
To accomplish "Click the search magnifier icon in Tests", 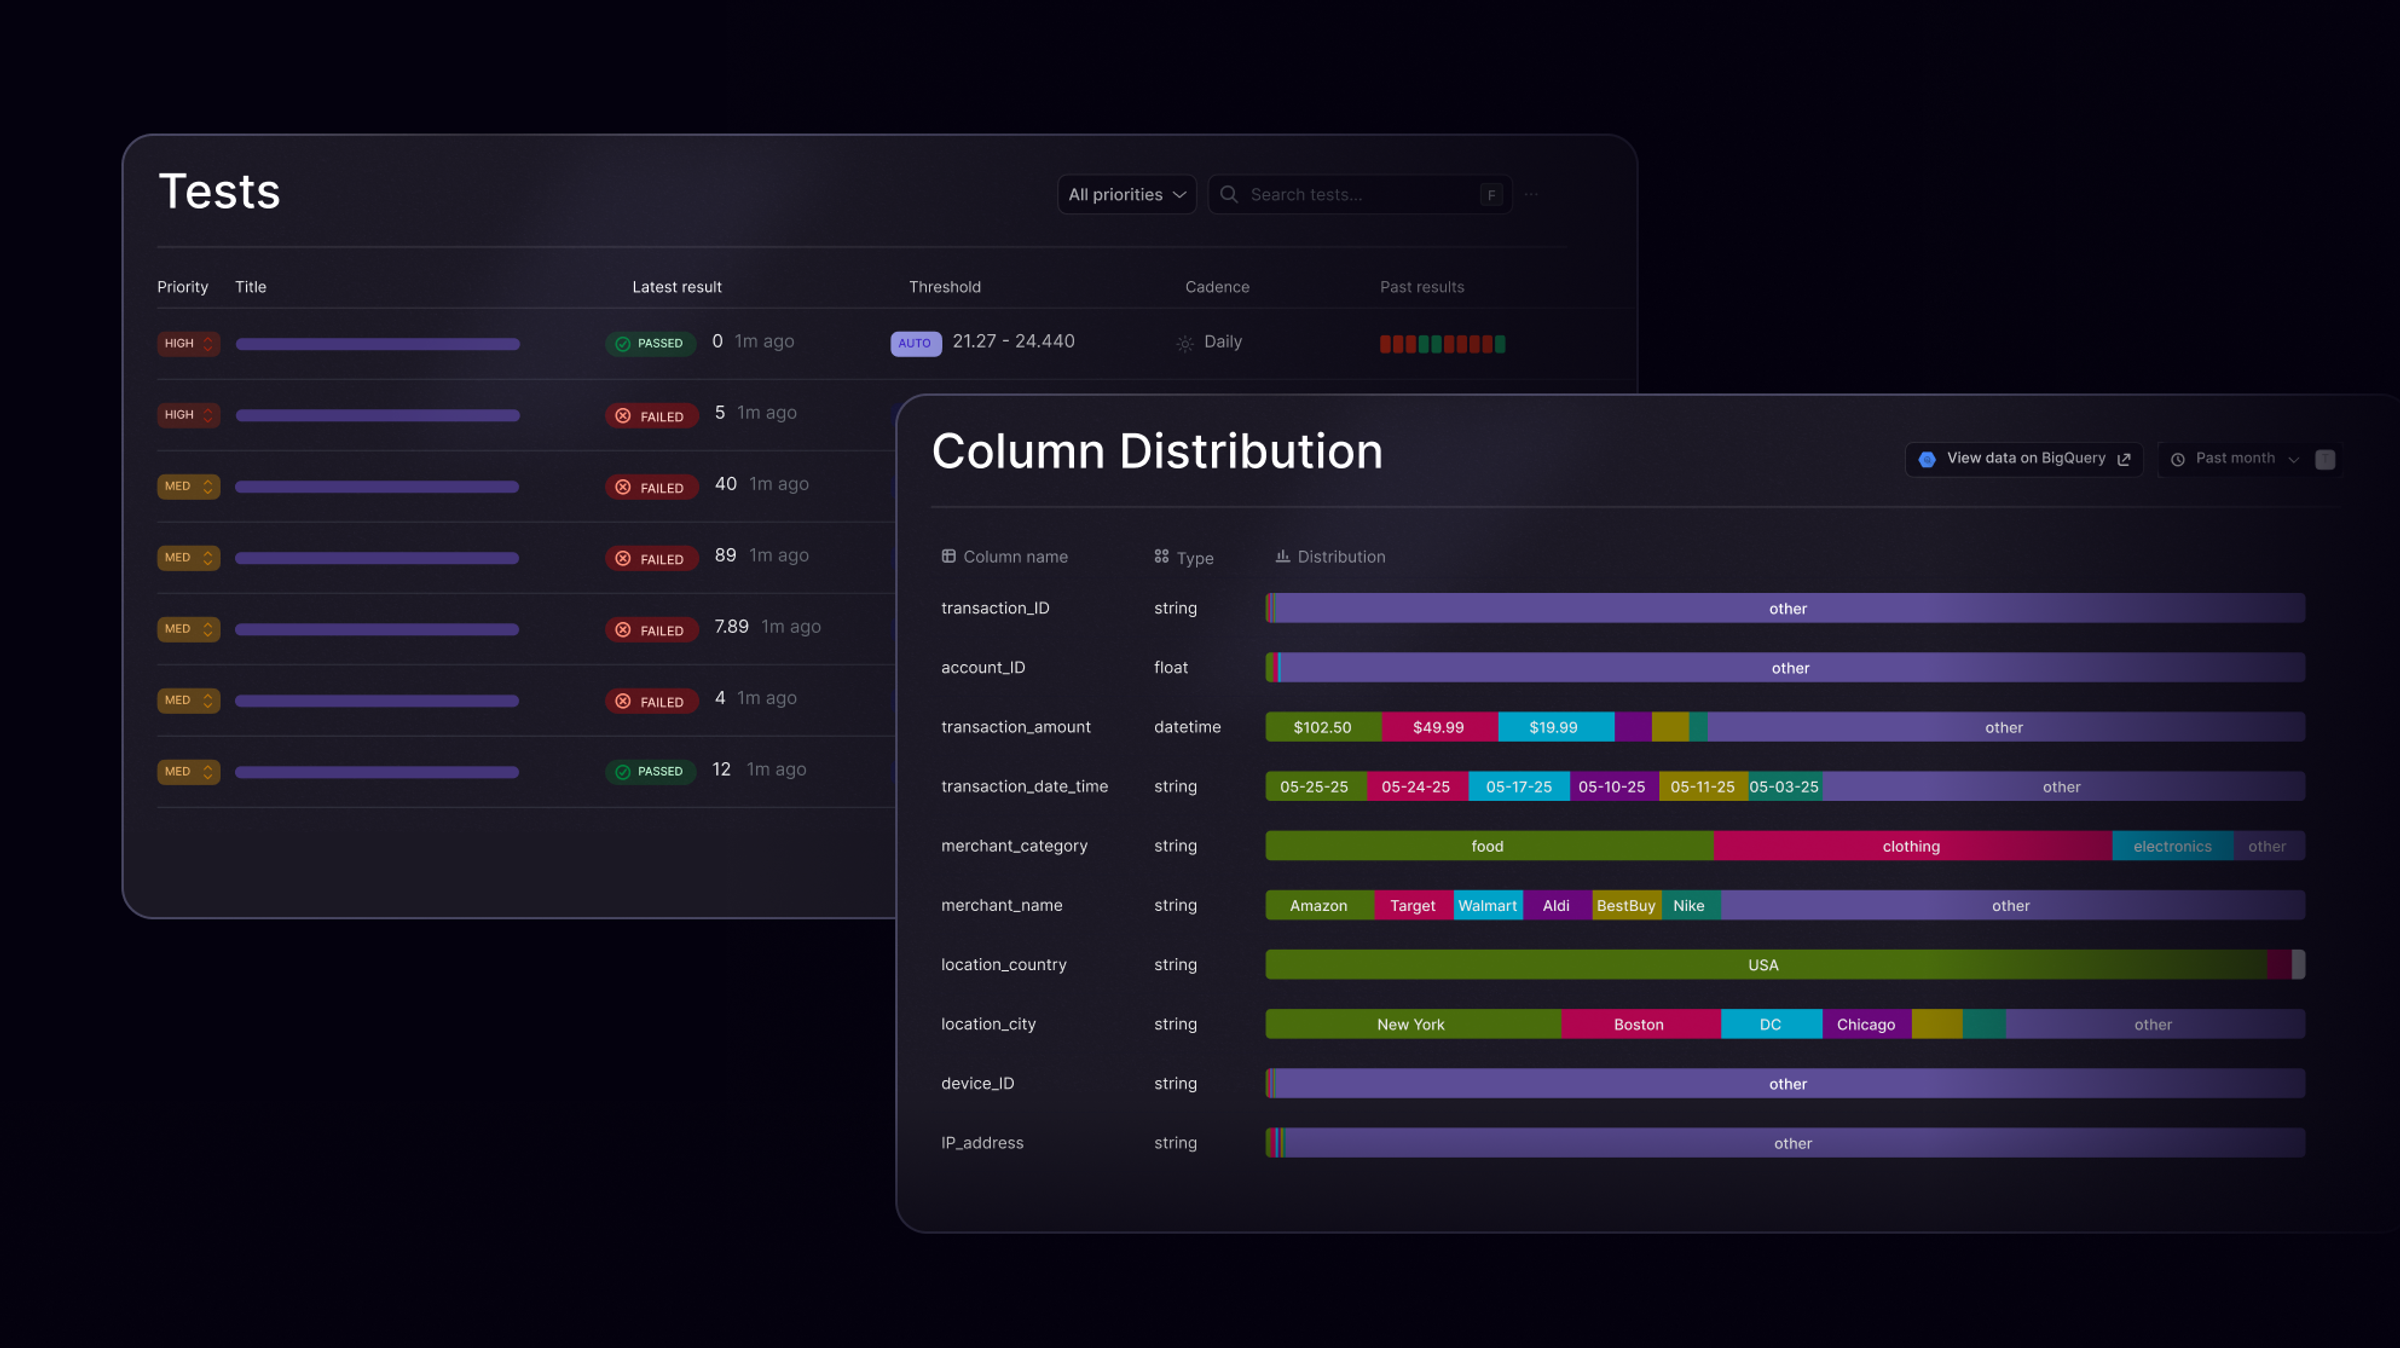I will click(x=1229, y=194).
